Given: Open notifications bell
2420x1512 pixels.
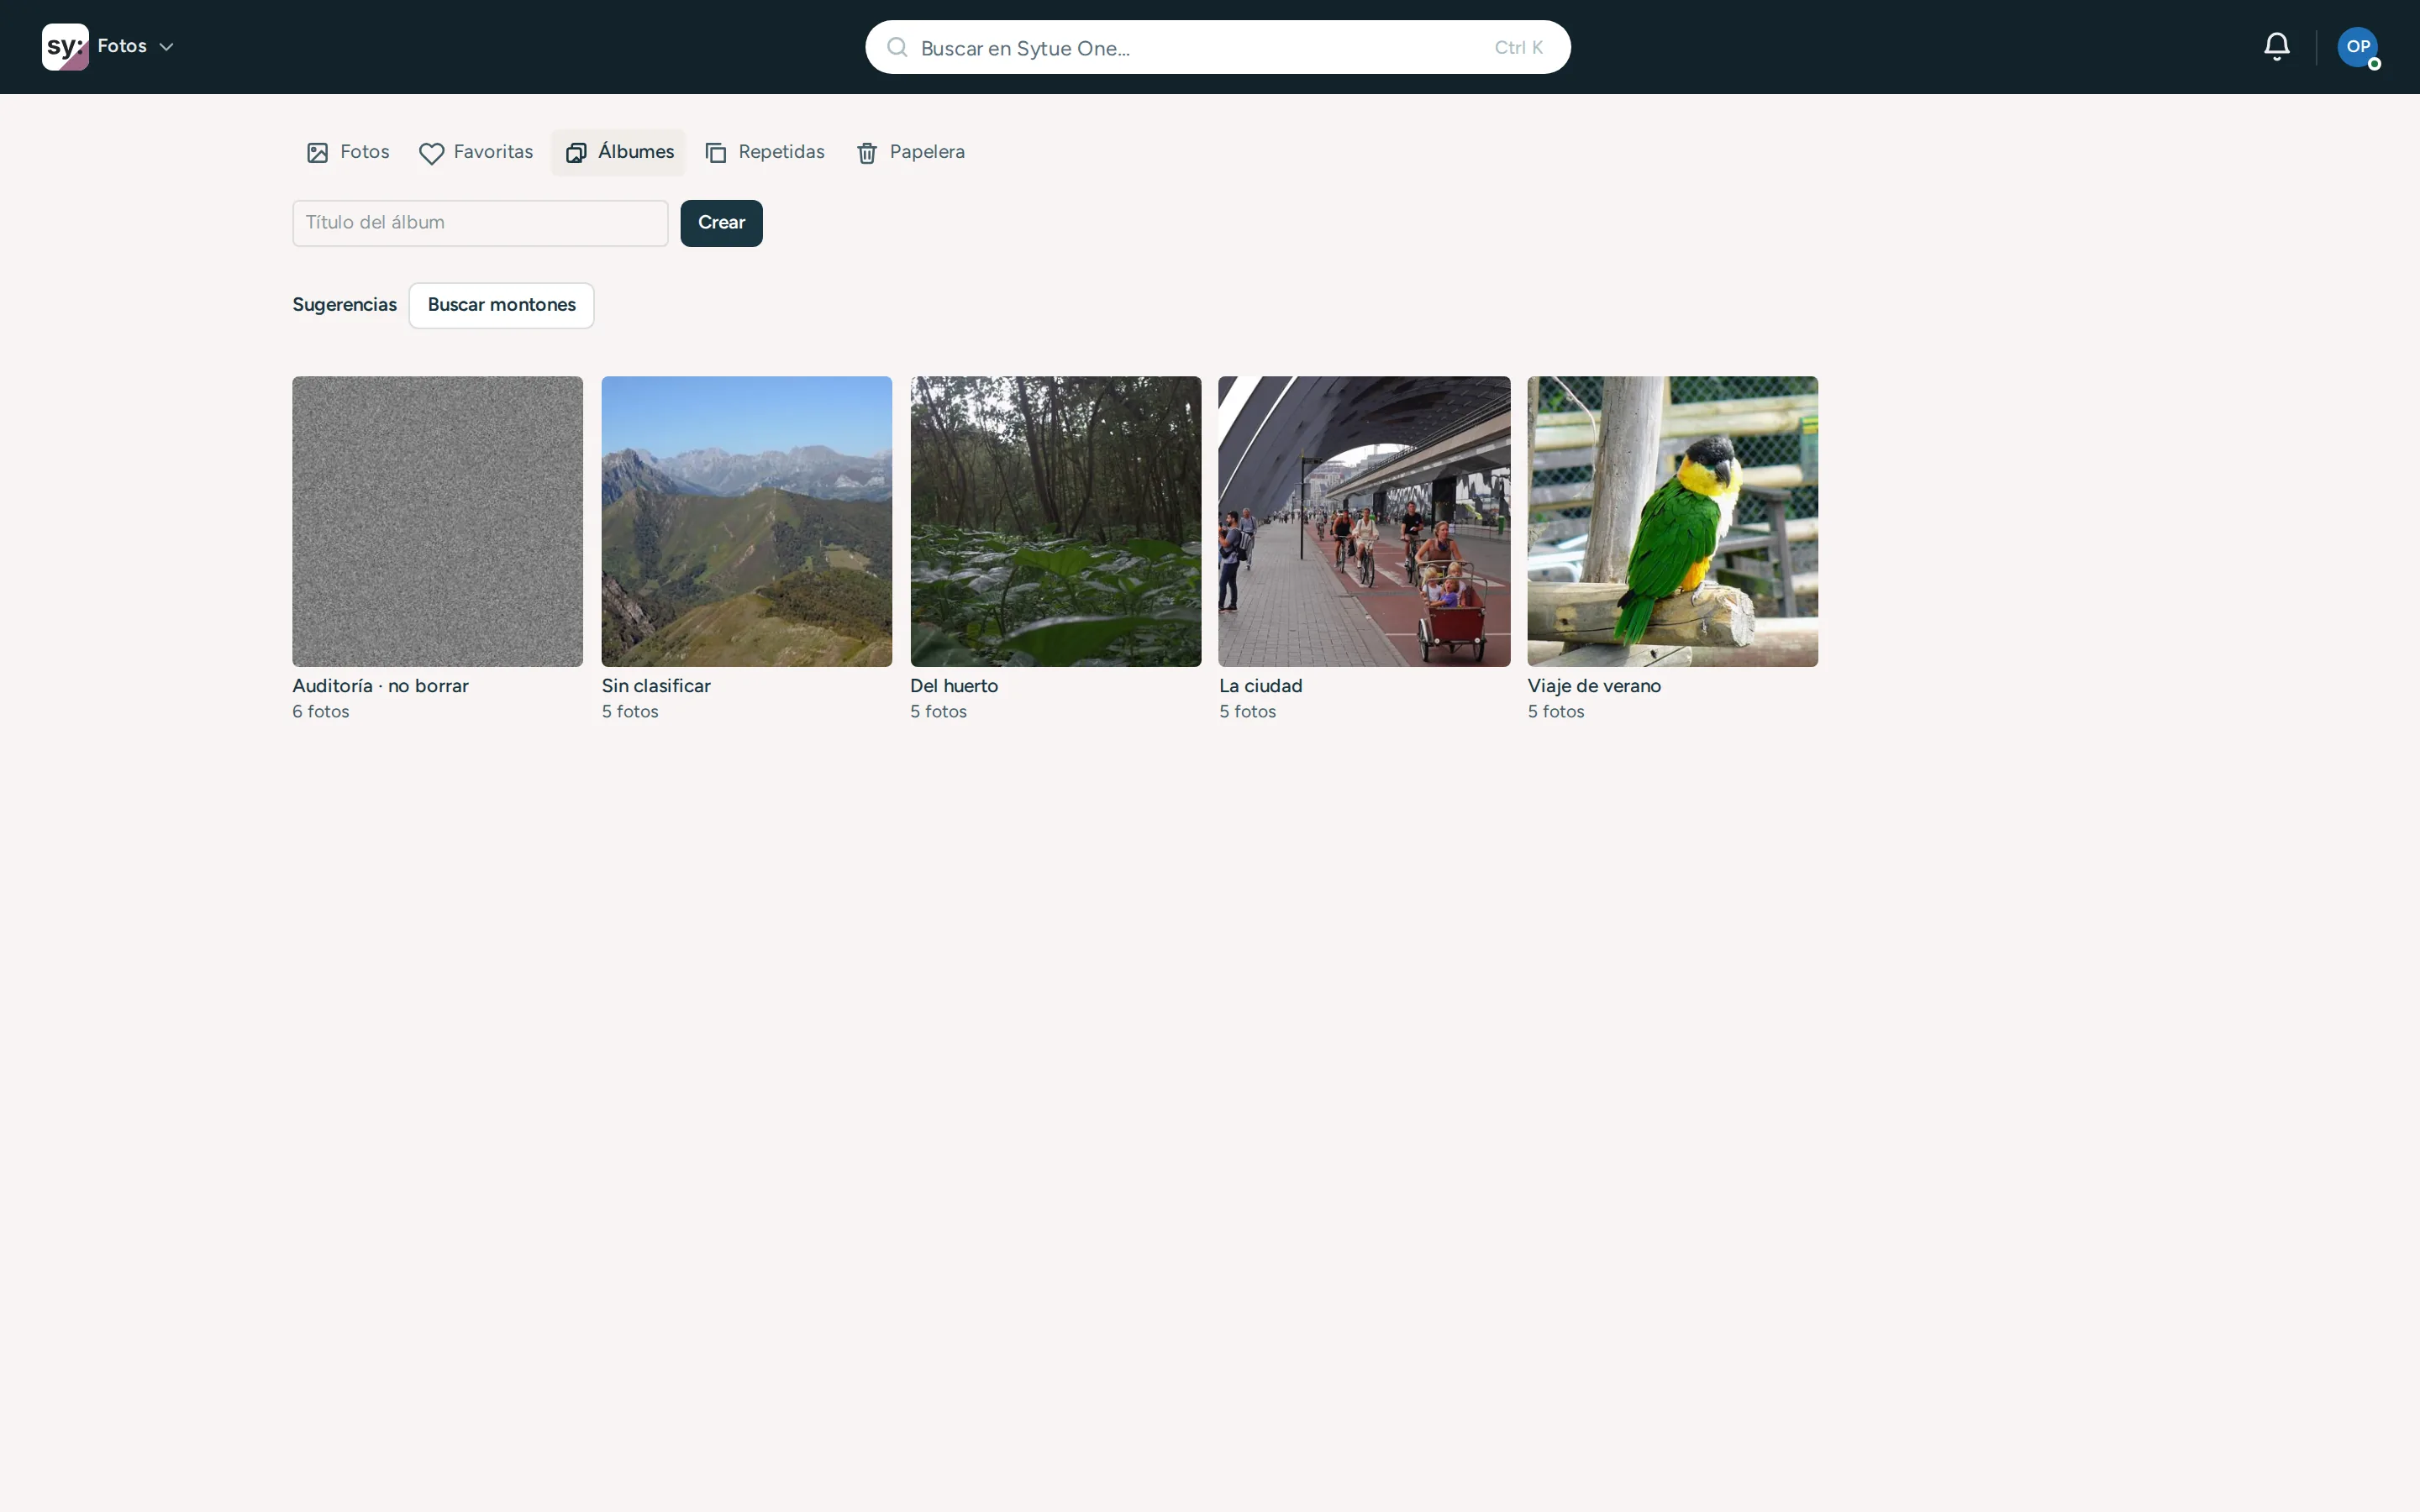Looking at the screenshot, I should click(x=2277, y=47).
